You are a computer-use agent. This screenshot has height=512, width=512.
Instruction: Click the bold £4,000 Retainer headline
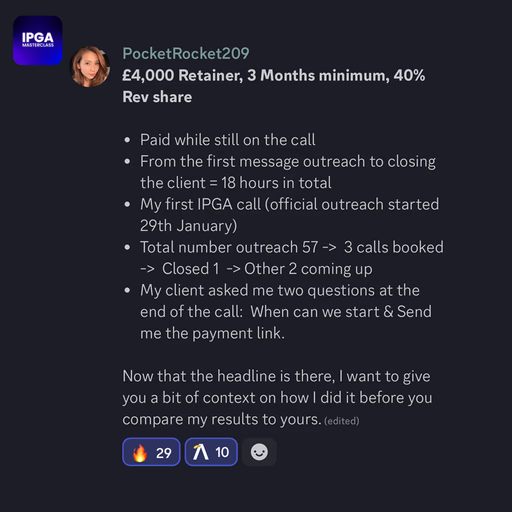pos(274,86)
